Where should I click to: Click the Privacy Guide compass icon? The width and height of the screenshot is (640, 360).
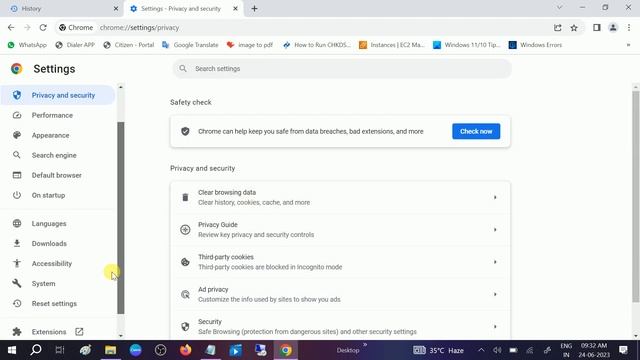click(185, 229)
